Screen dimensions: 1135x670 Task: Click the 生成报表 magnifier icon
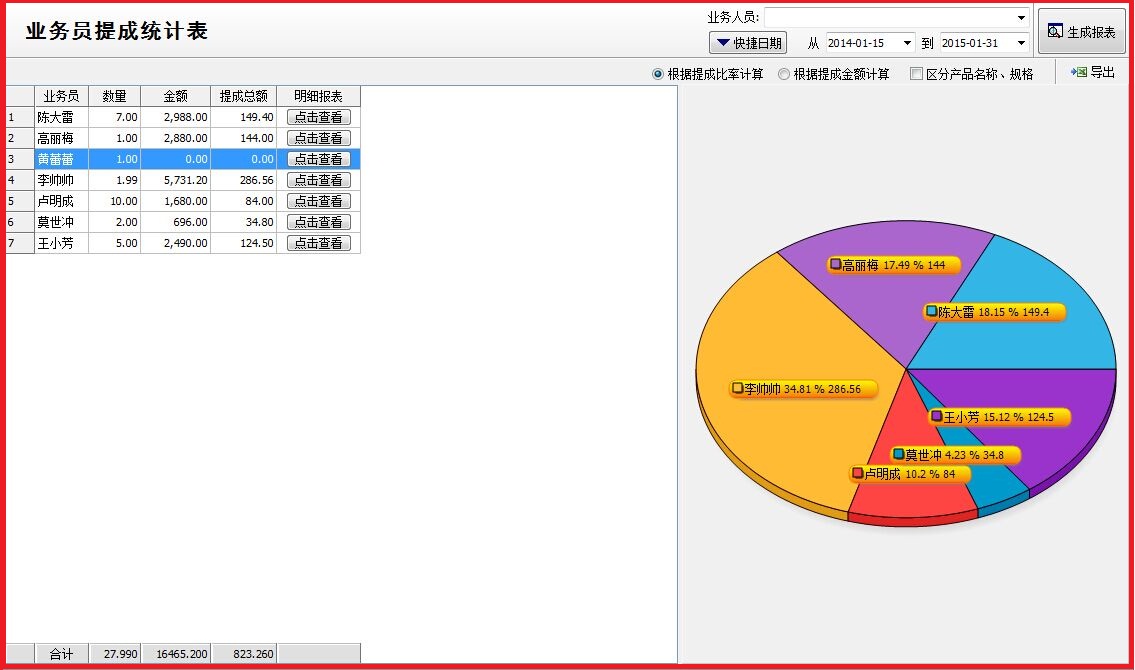coord(1055,31)
